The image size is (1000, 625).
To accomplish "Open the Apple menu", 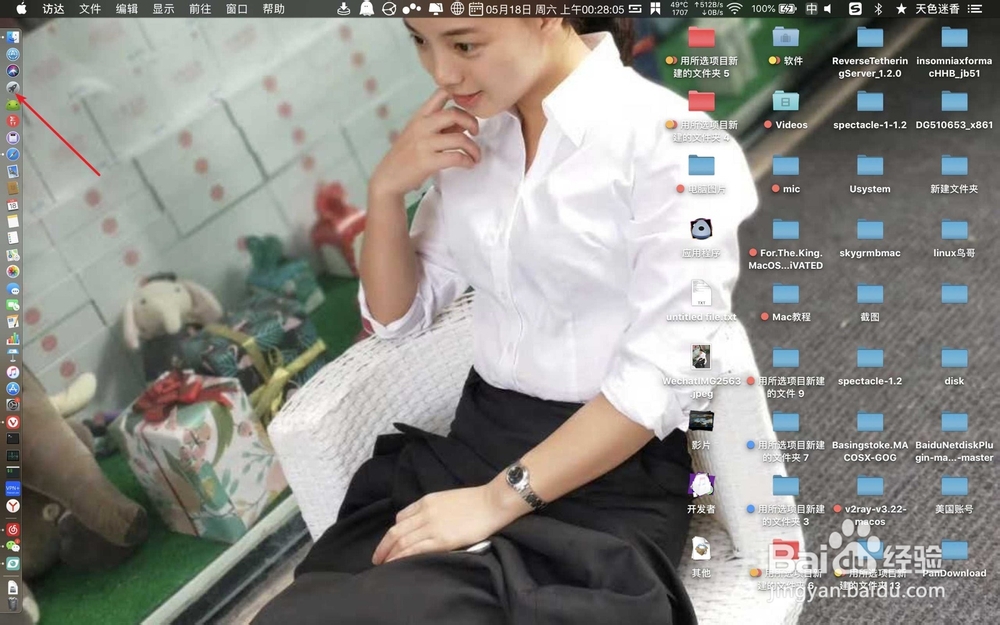I will pos(21,8).
